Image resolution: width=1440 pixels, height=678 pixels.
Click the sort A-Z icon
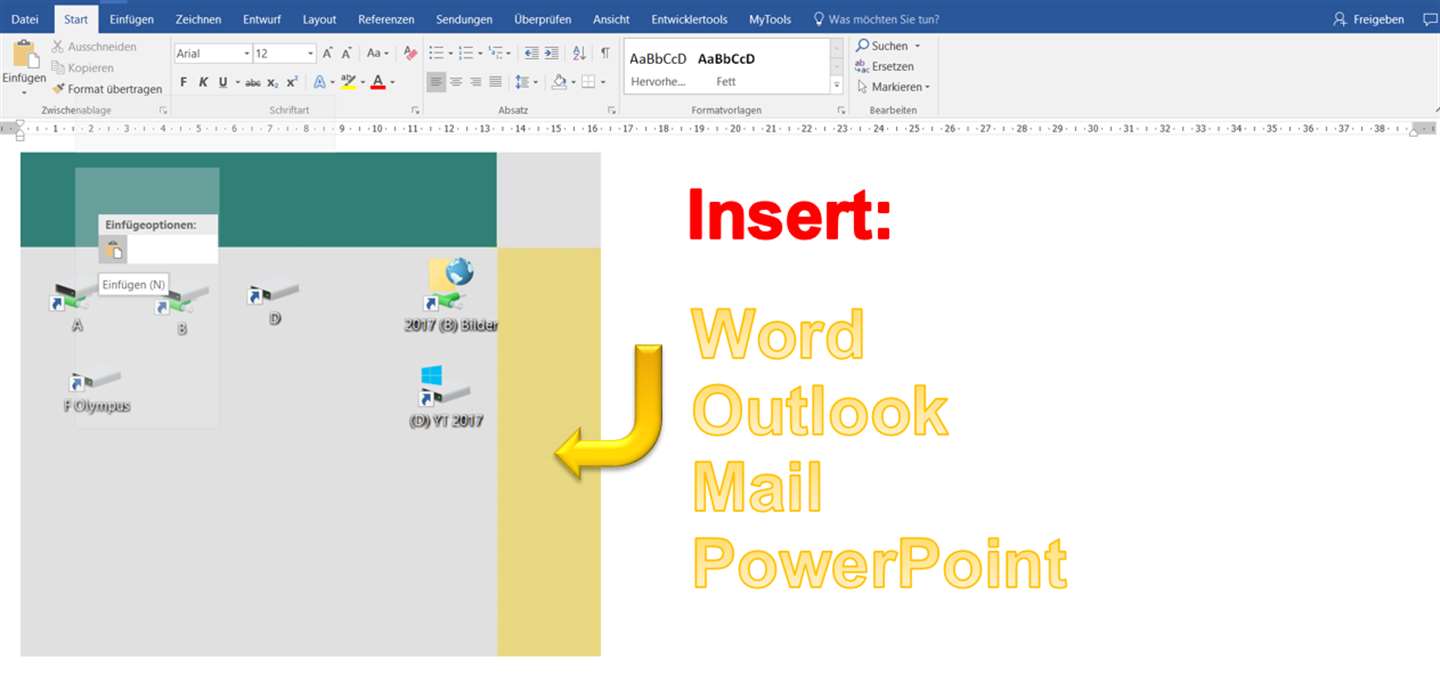pyautogui.click(x=580, y=53)
